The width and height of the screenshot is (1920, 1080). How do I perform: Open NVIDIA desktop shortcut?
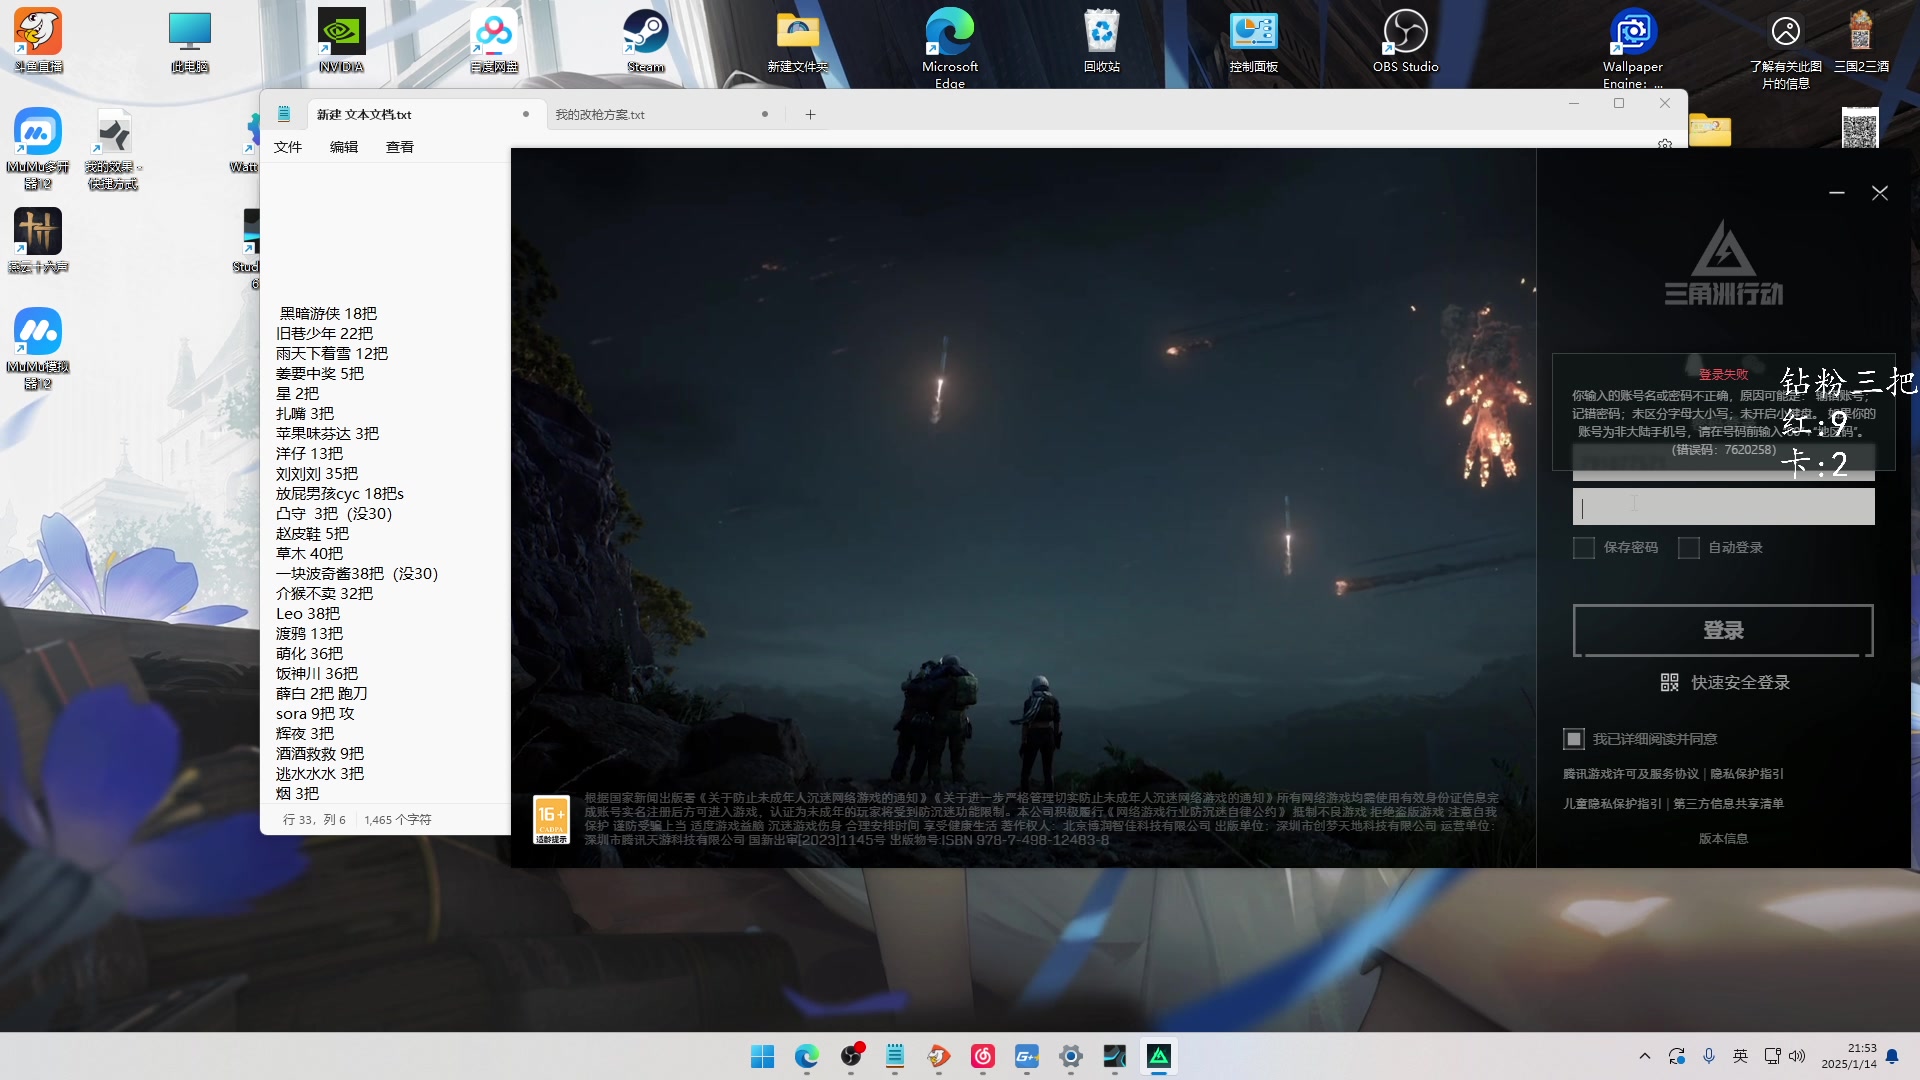point(341,40)
